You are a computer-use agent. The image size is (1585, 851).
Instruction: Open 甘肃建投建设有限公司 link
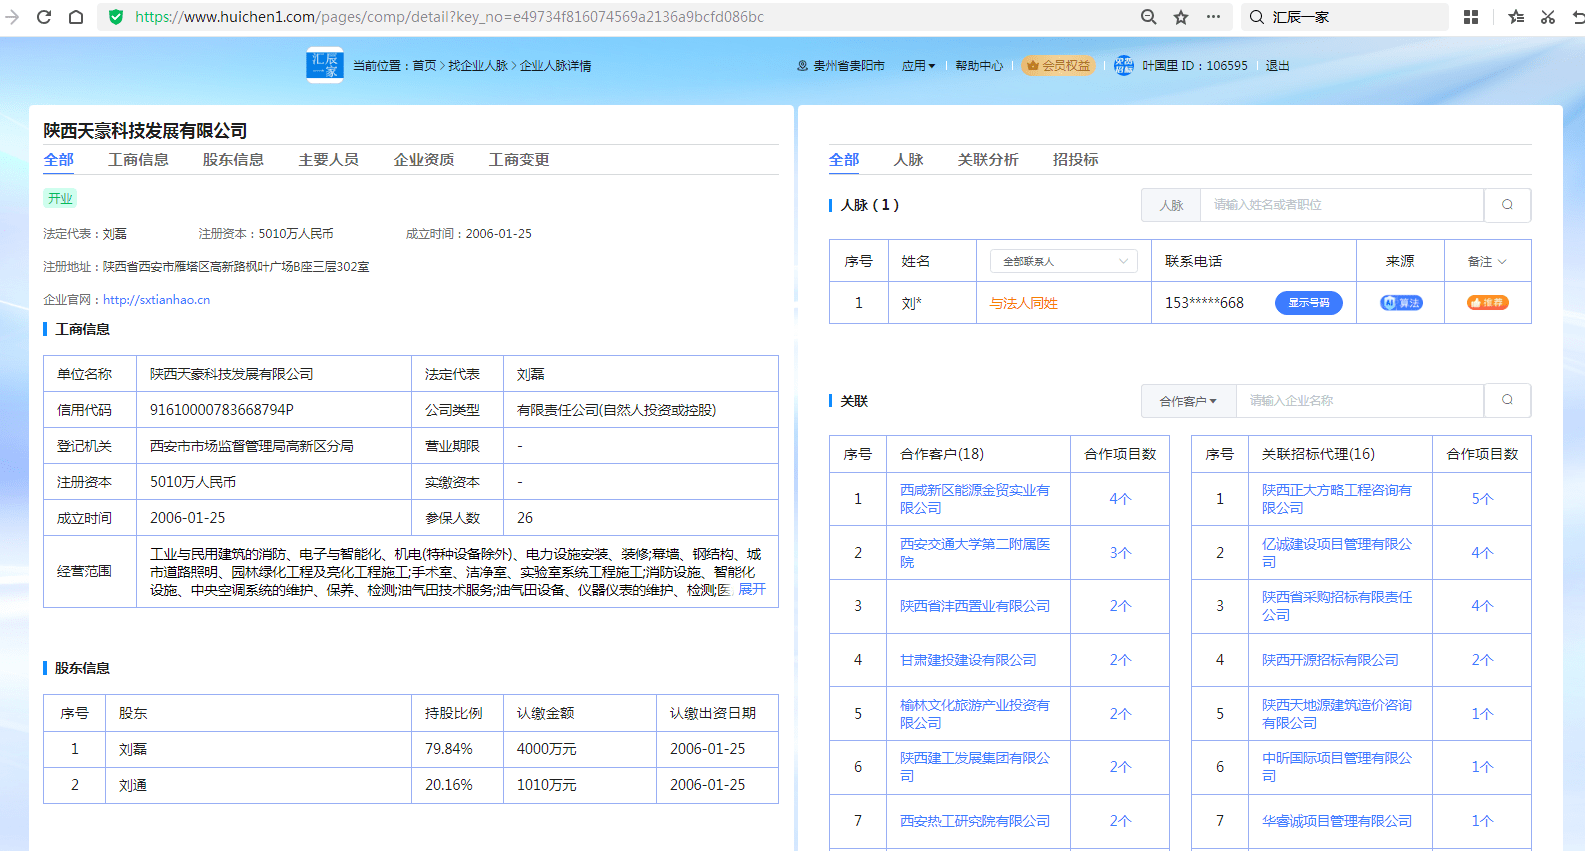(968, 660)
